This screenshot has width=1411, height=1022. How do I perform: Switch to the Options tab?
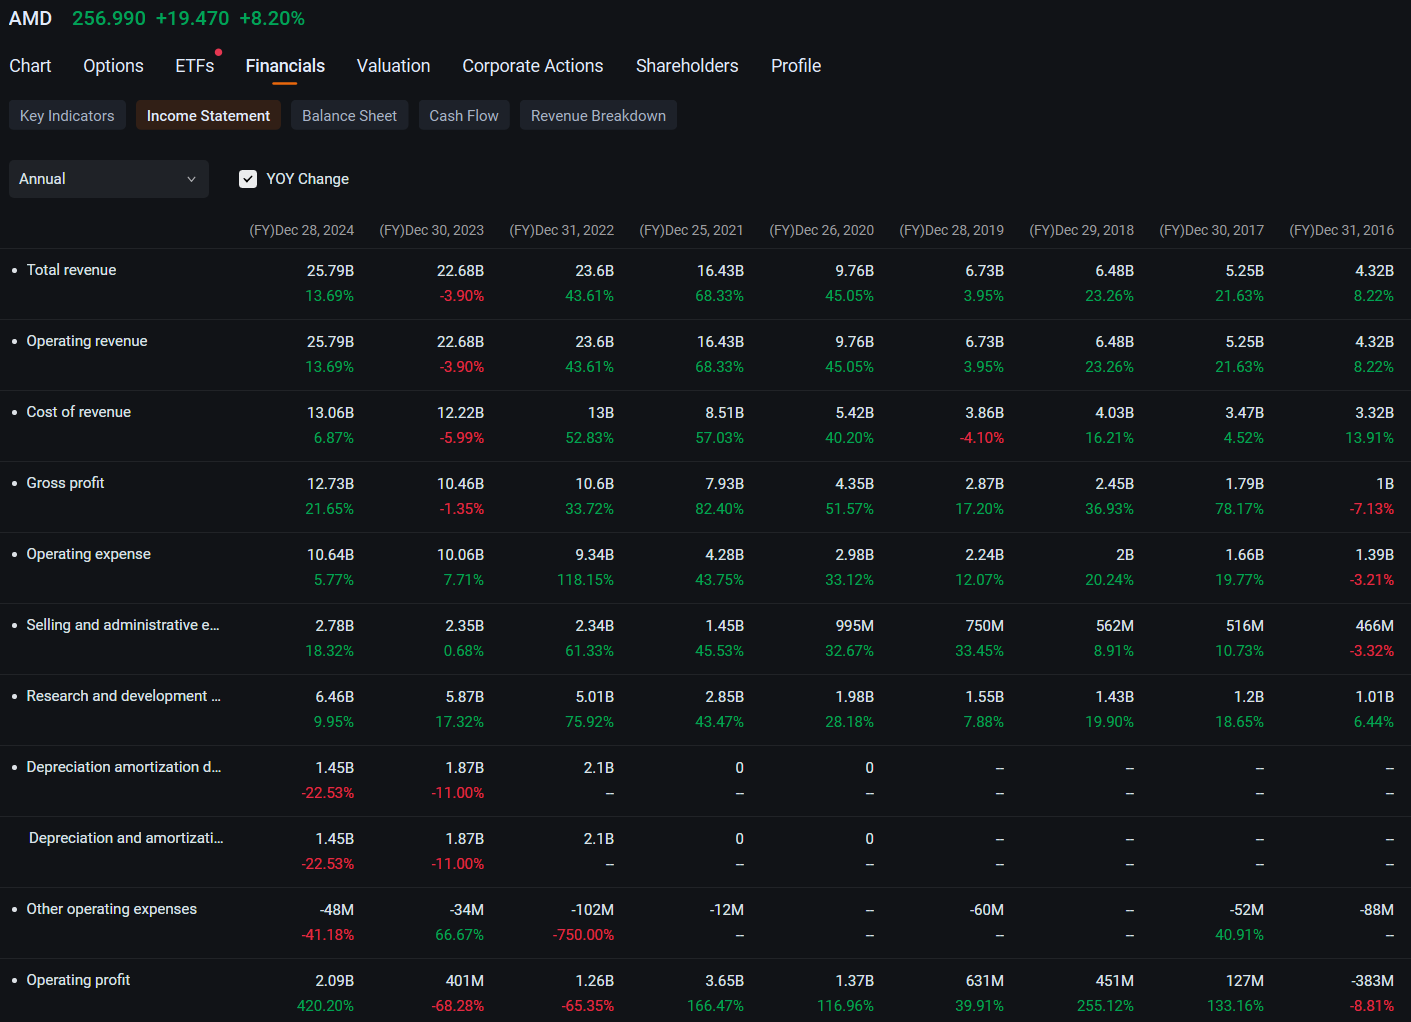(x=113, y=66)
